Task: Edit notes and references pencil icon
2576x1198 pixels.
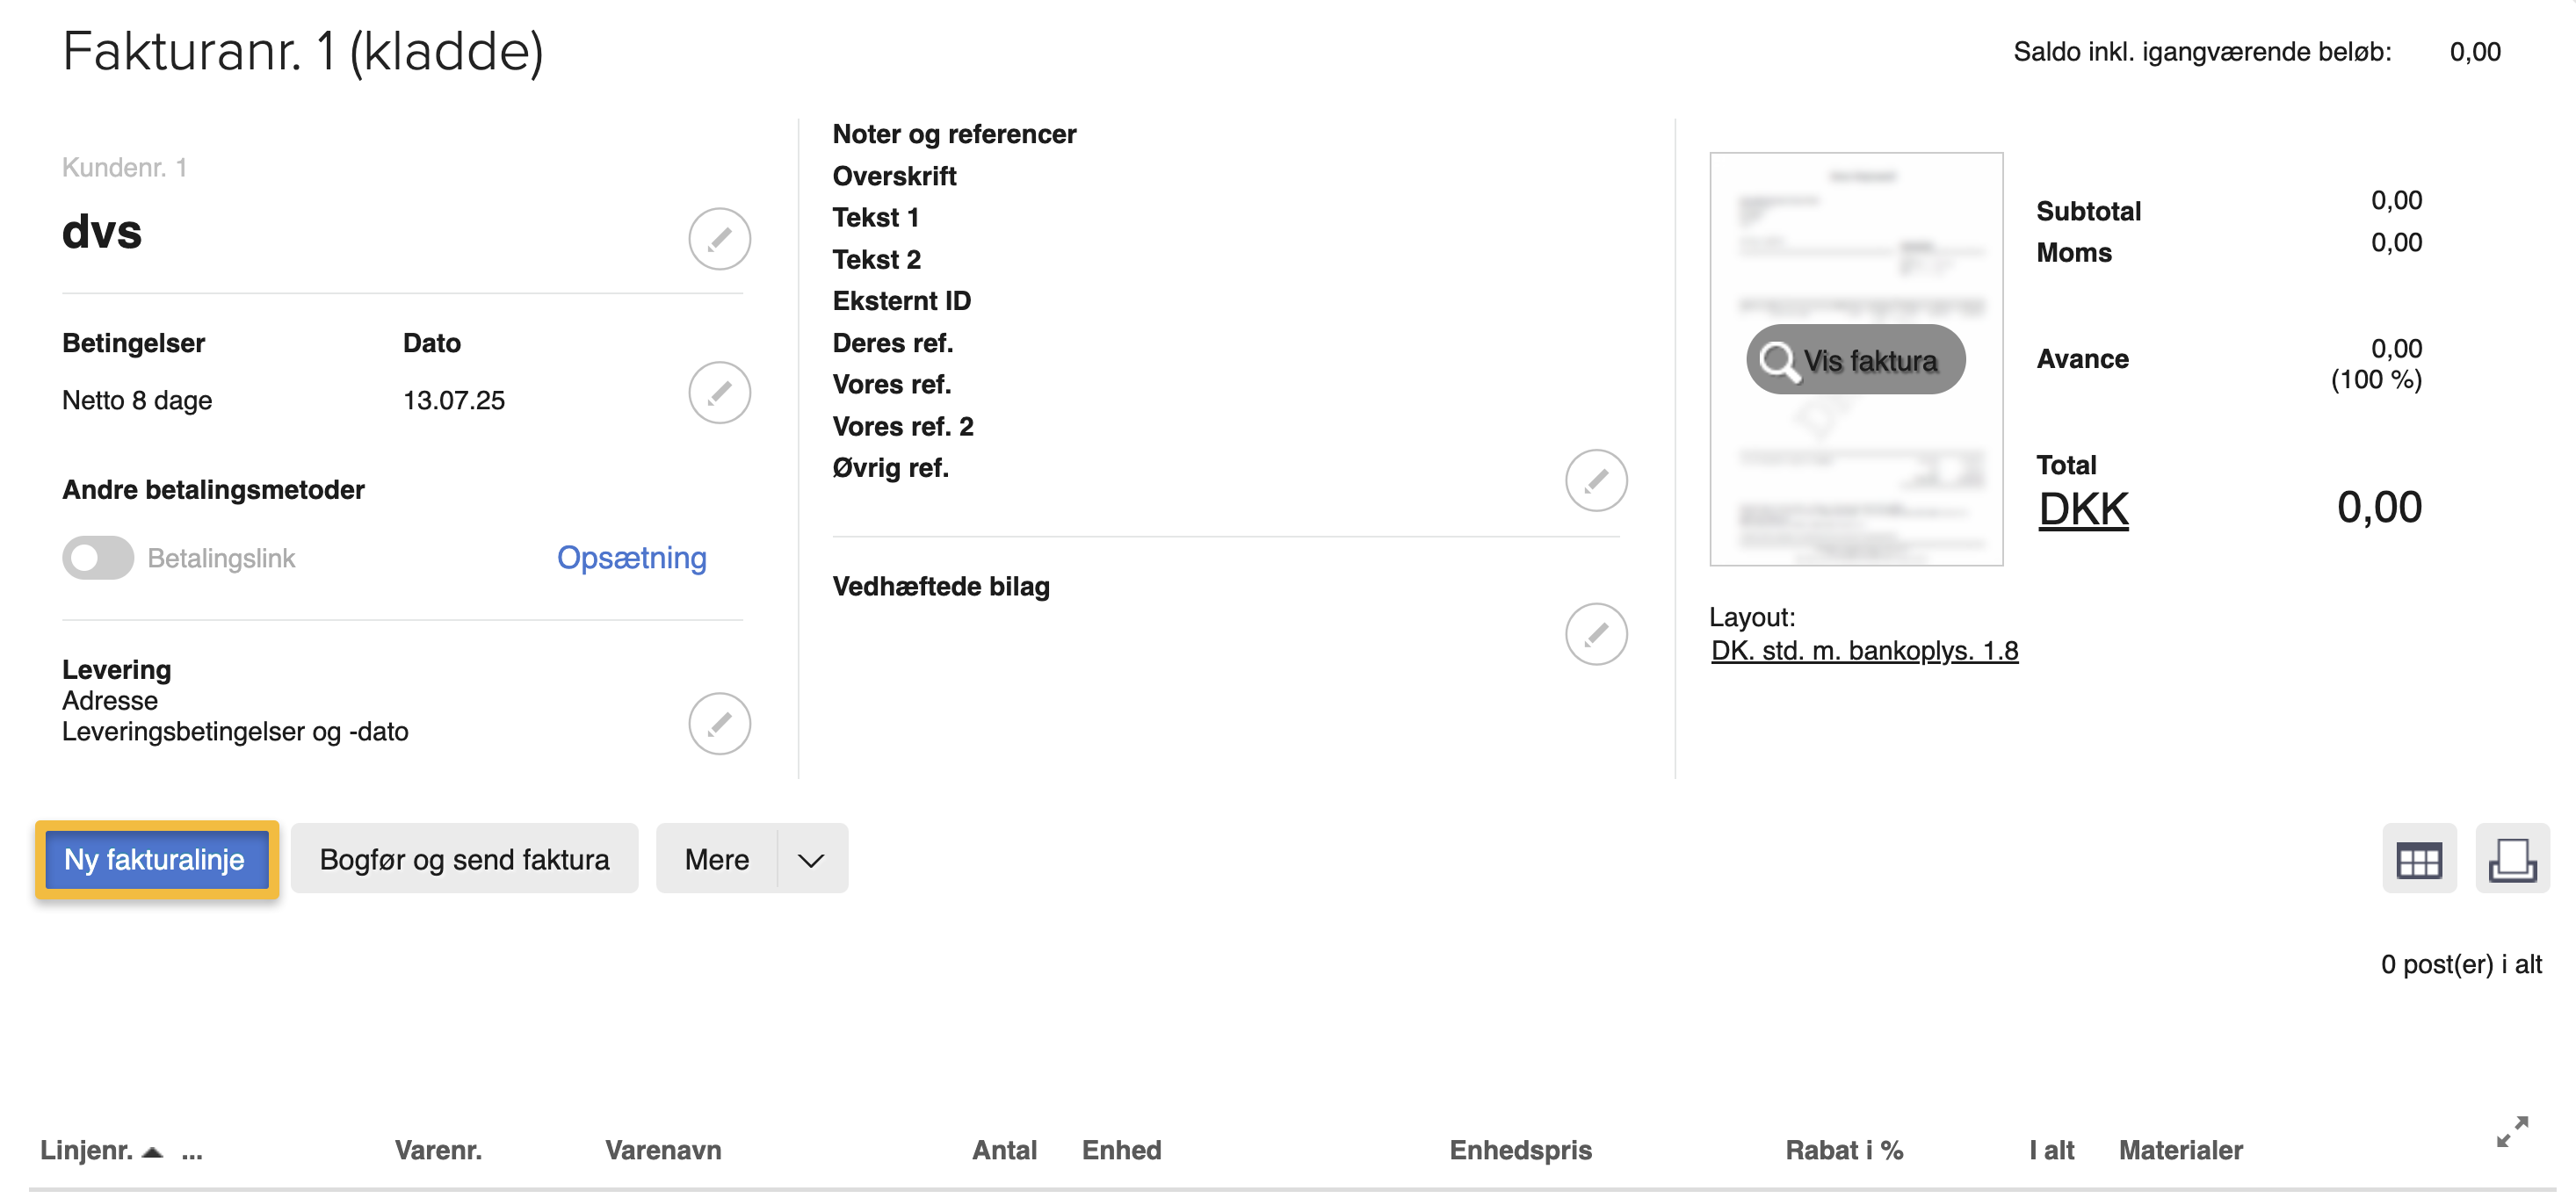Action: point(1595,480)
